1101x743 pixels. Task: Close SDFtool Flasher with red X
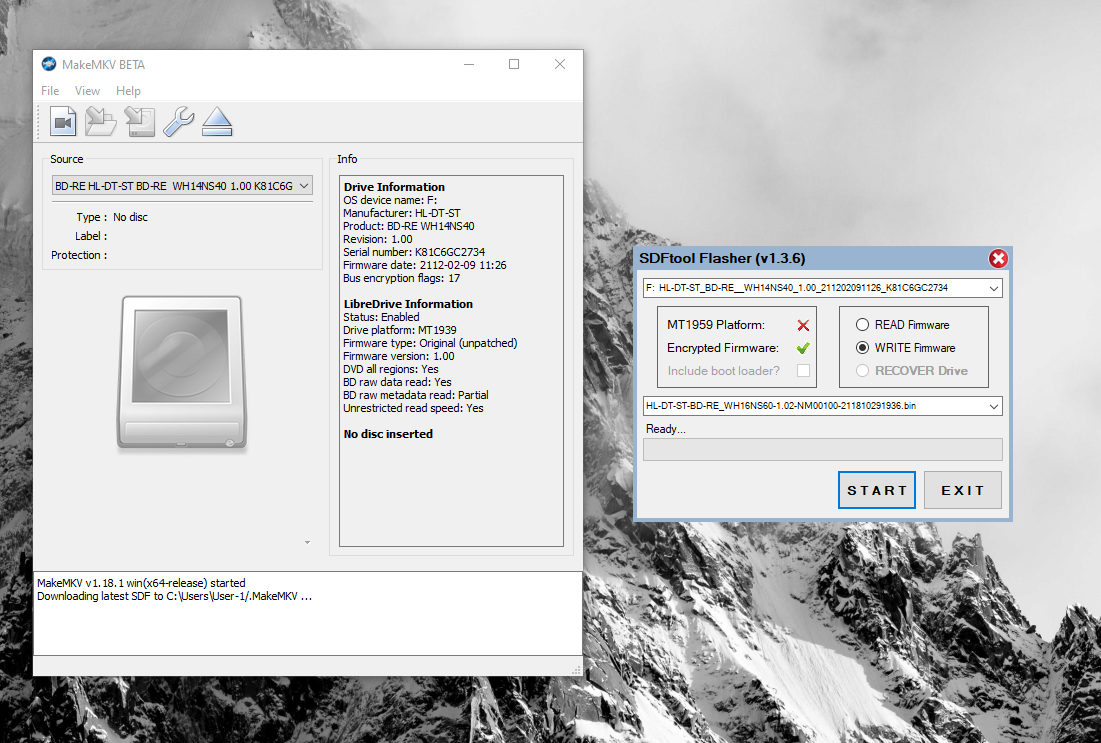click(998, 258)
